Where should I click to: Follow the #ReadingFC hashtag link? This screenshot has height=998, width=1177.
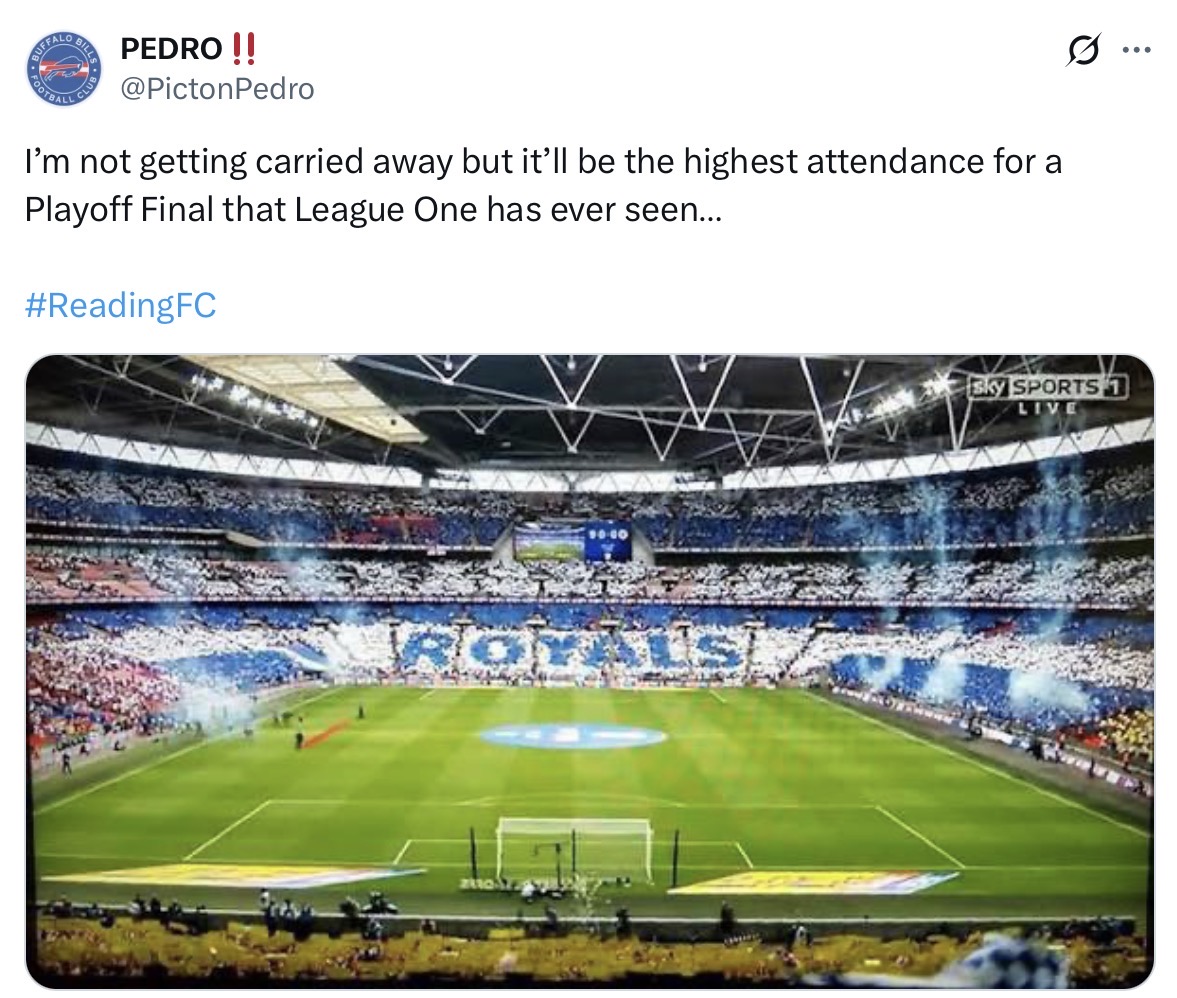119,305
